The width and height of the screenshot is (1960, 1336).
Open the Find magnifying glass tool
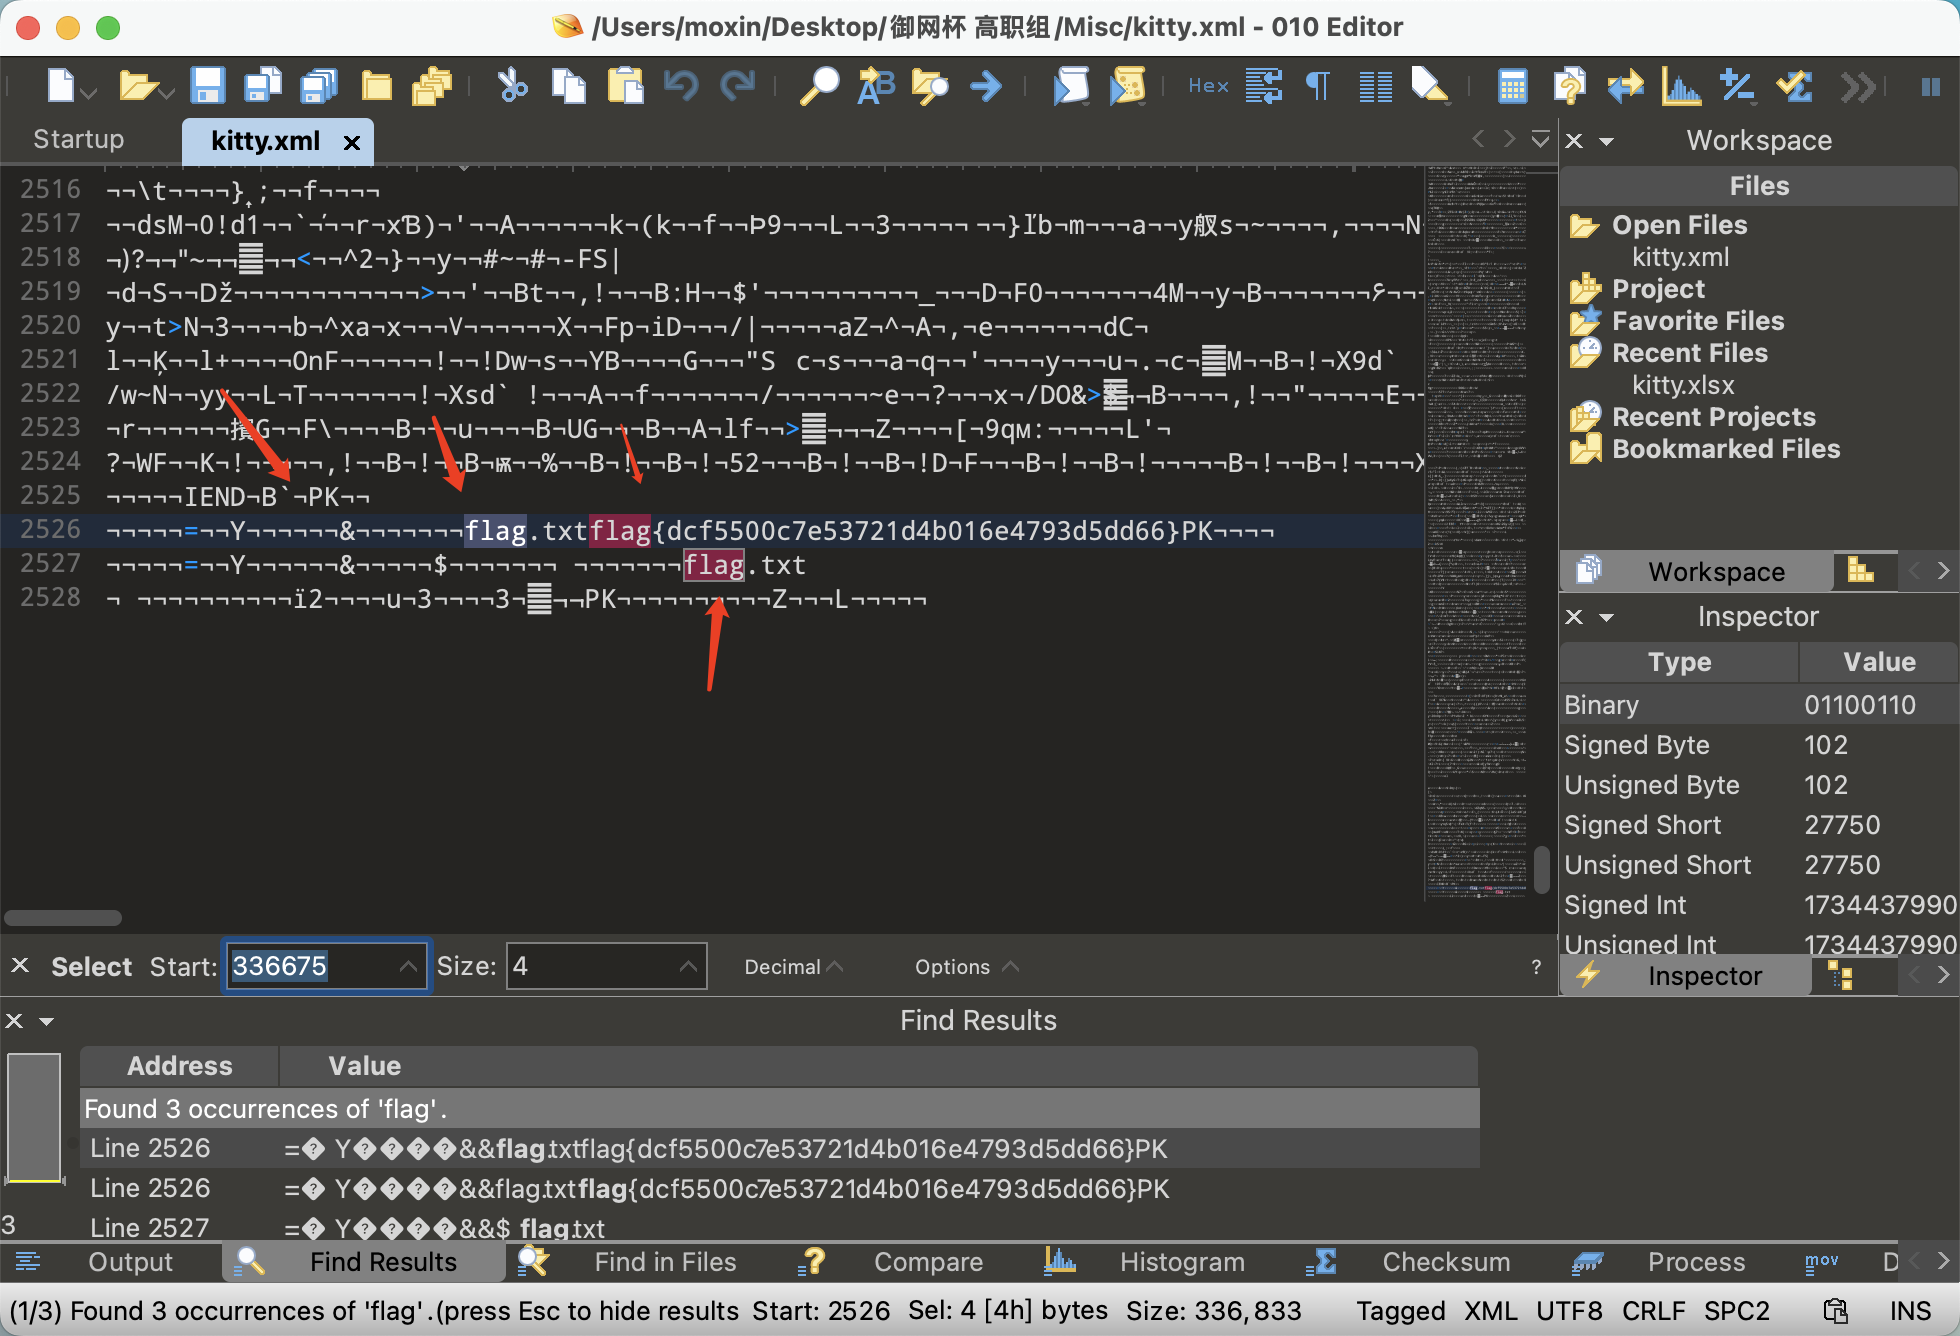pyautogui.click(x=819, y=87)
